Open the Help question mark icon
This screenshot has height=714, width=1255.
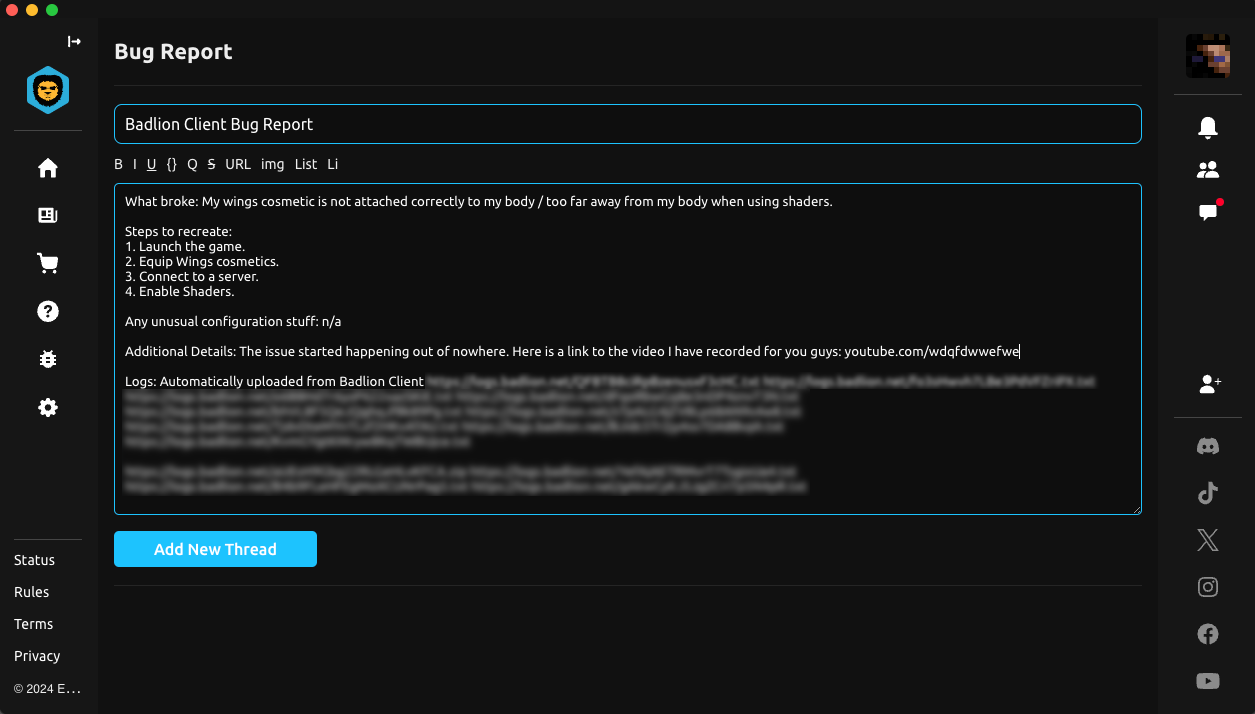click(x=48, y=311)
